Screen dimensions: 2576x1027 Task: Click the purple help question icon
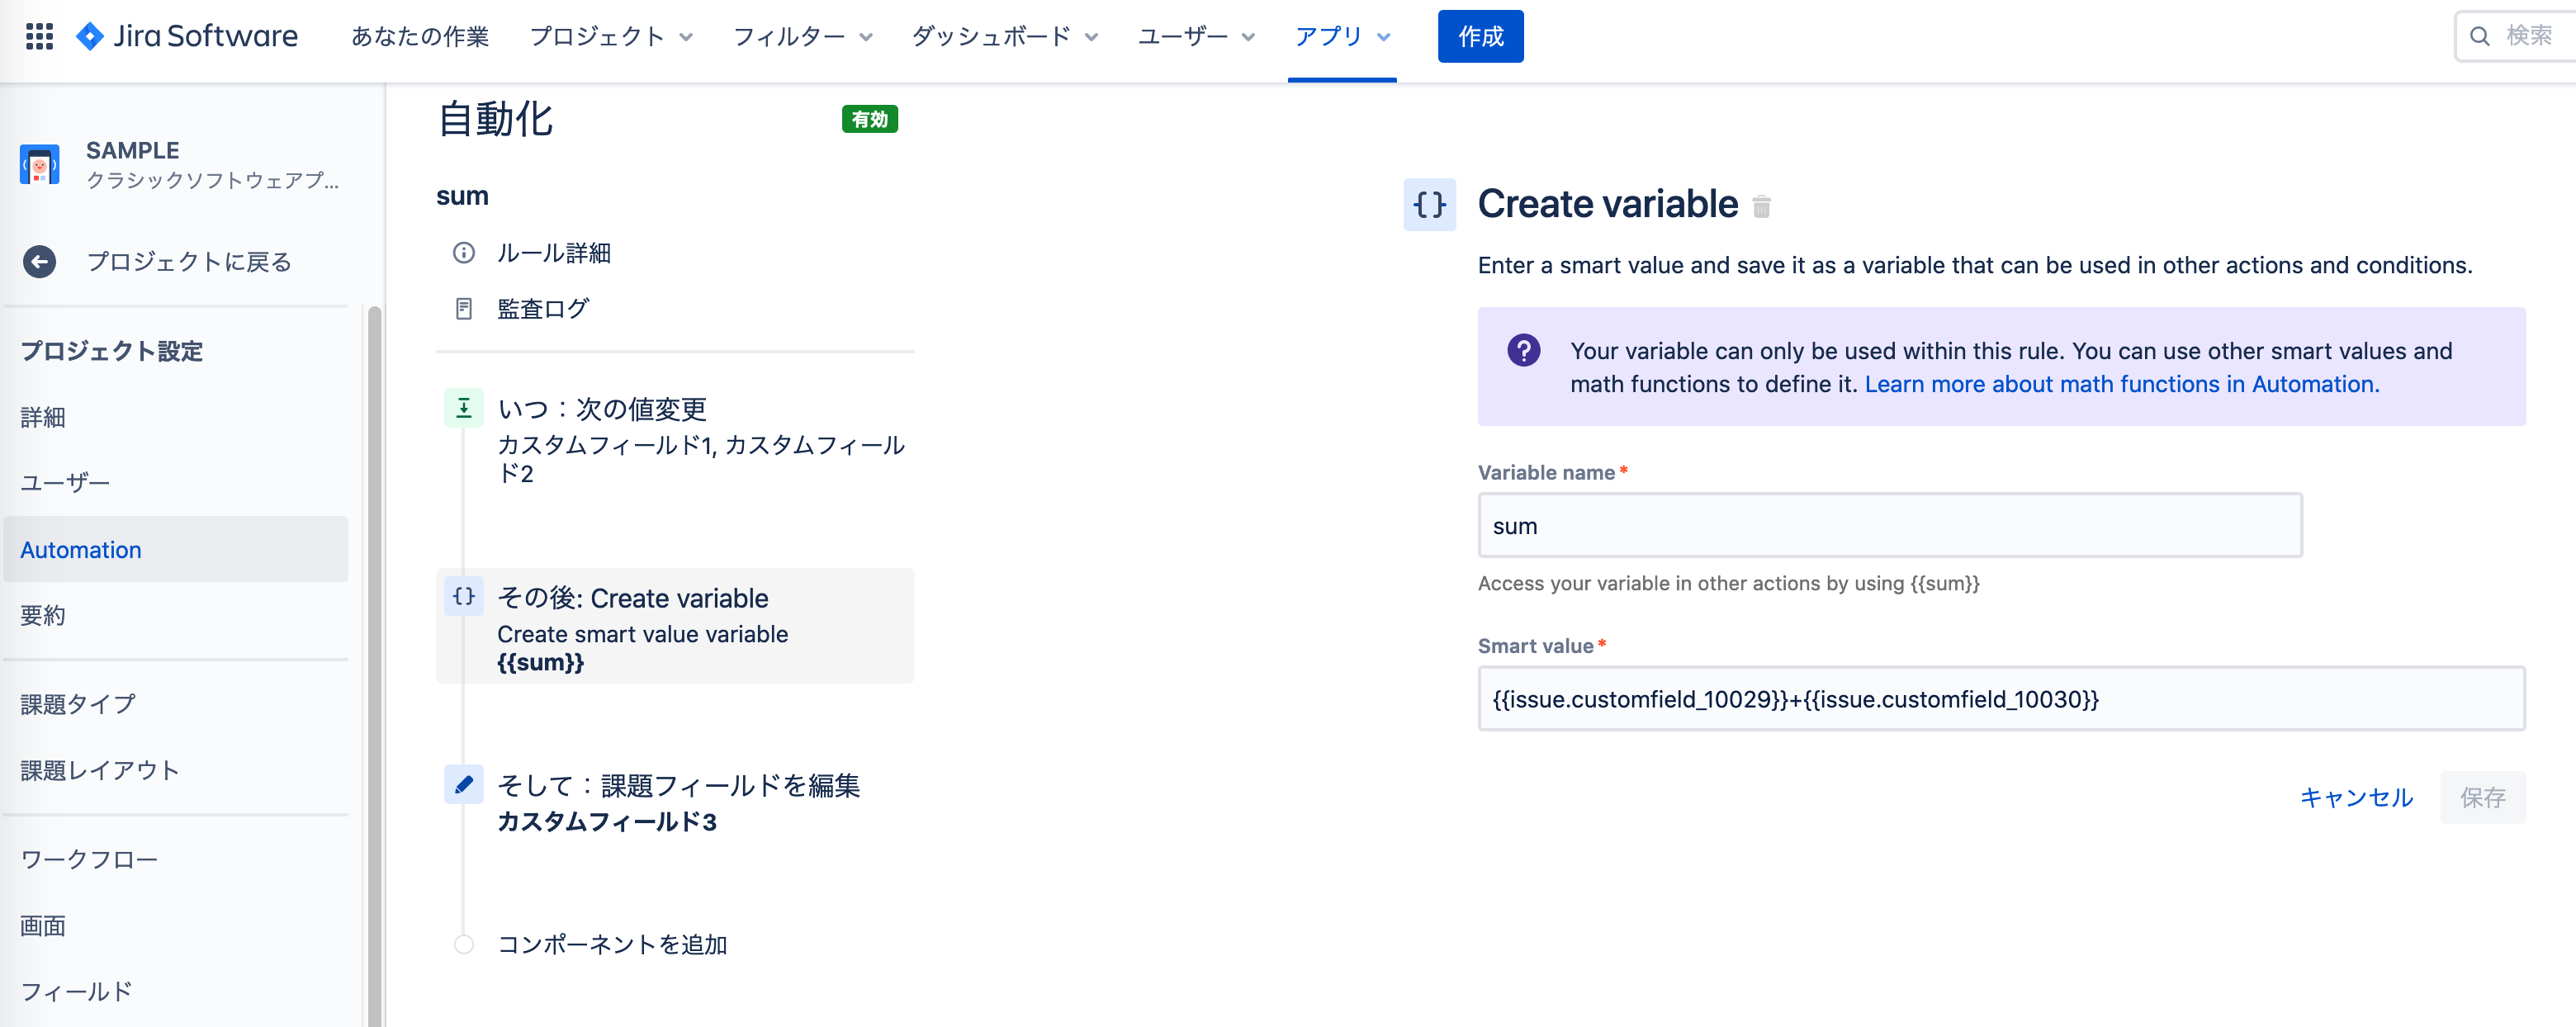pyautogui.click(x=1523, y=351)
